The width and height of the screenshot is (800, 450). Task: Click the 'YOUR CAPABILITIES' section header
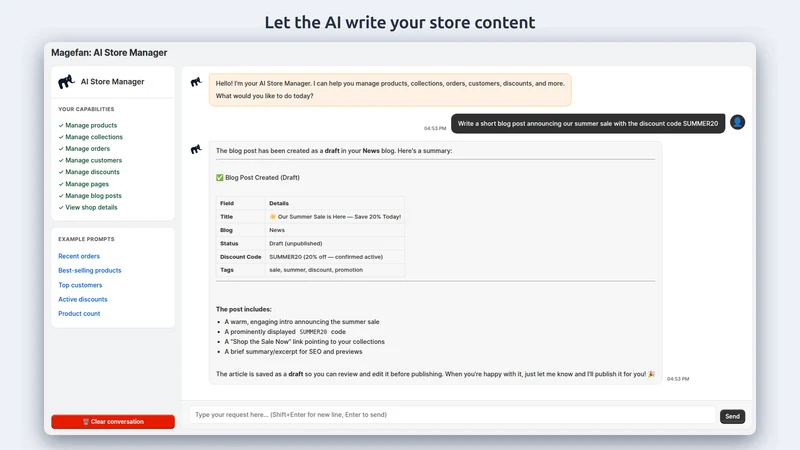(x=86, y=109)
